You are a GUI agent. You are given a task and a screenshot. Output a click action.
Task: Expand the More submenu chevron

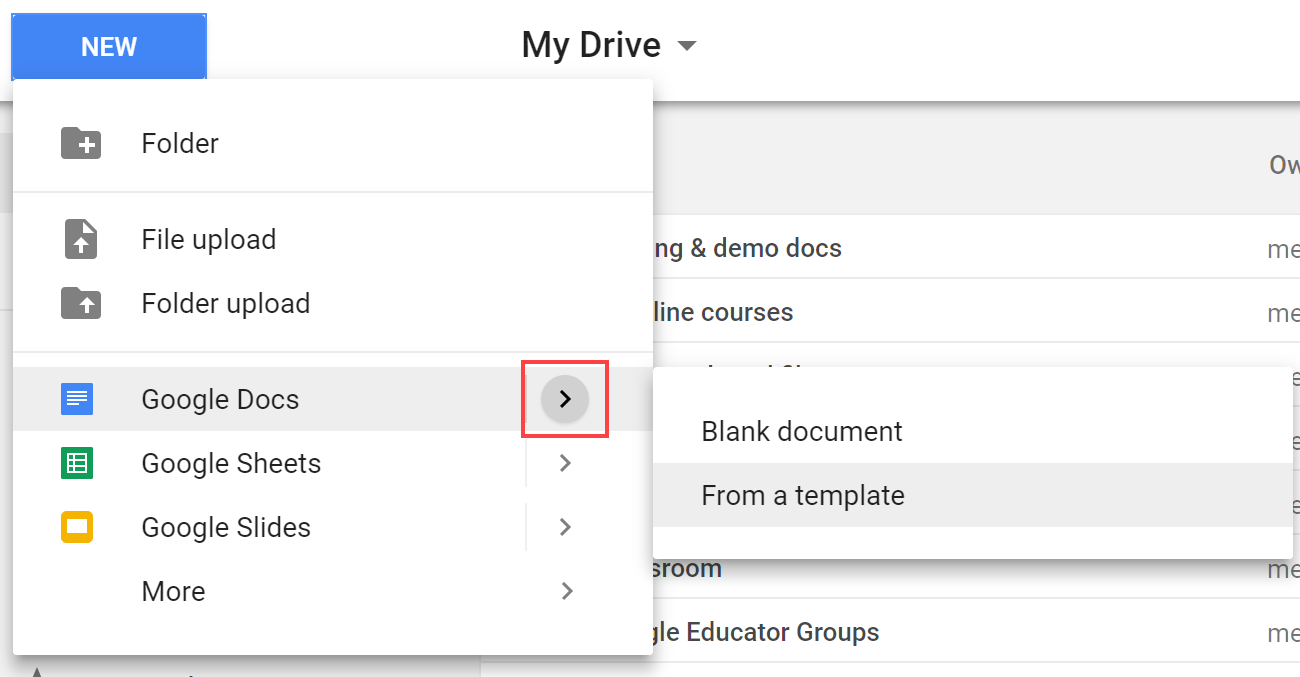tap(565, 591)
